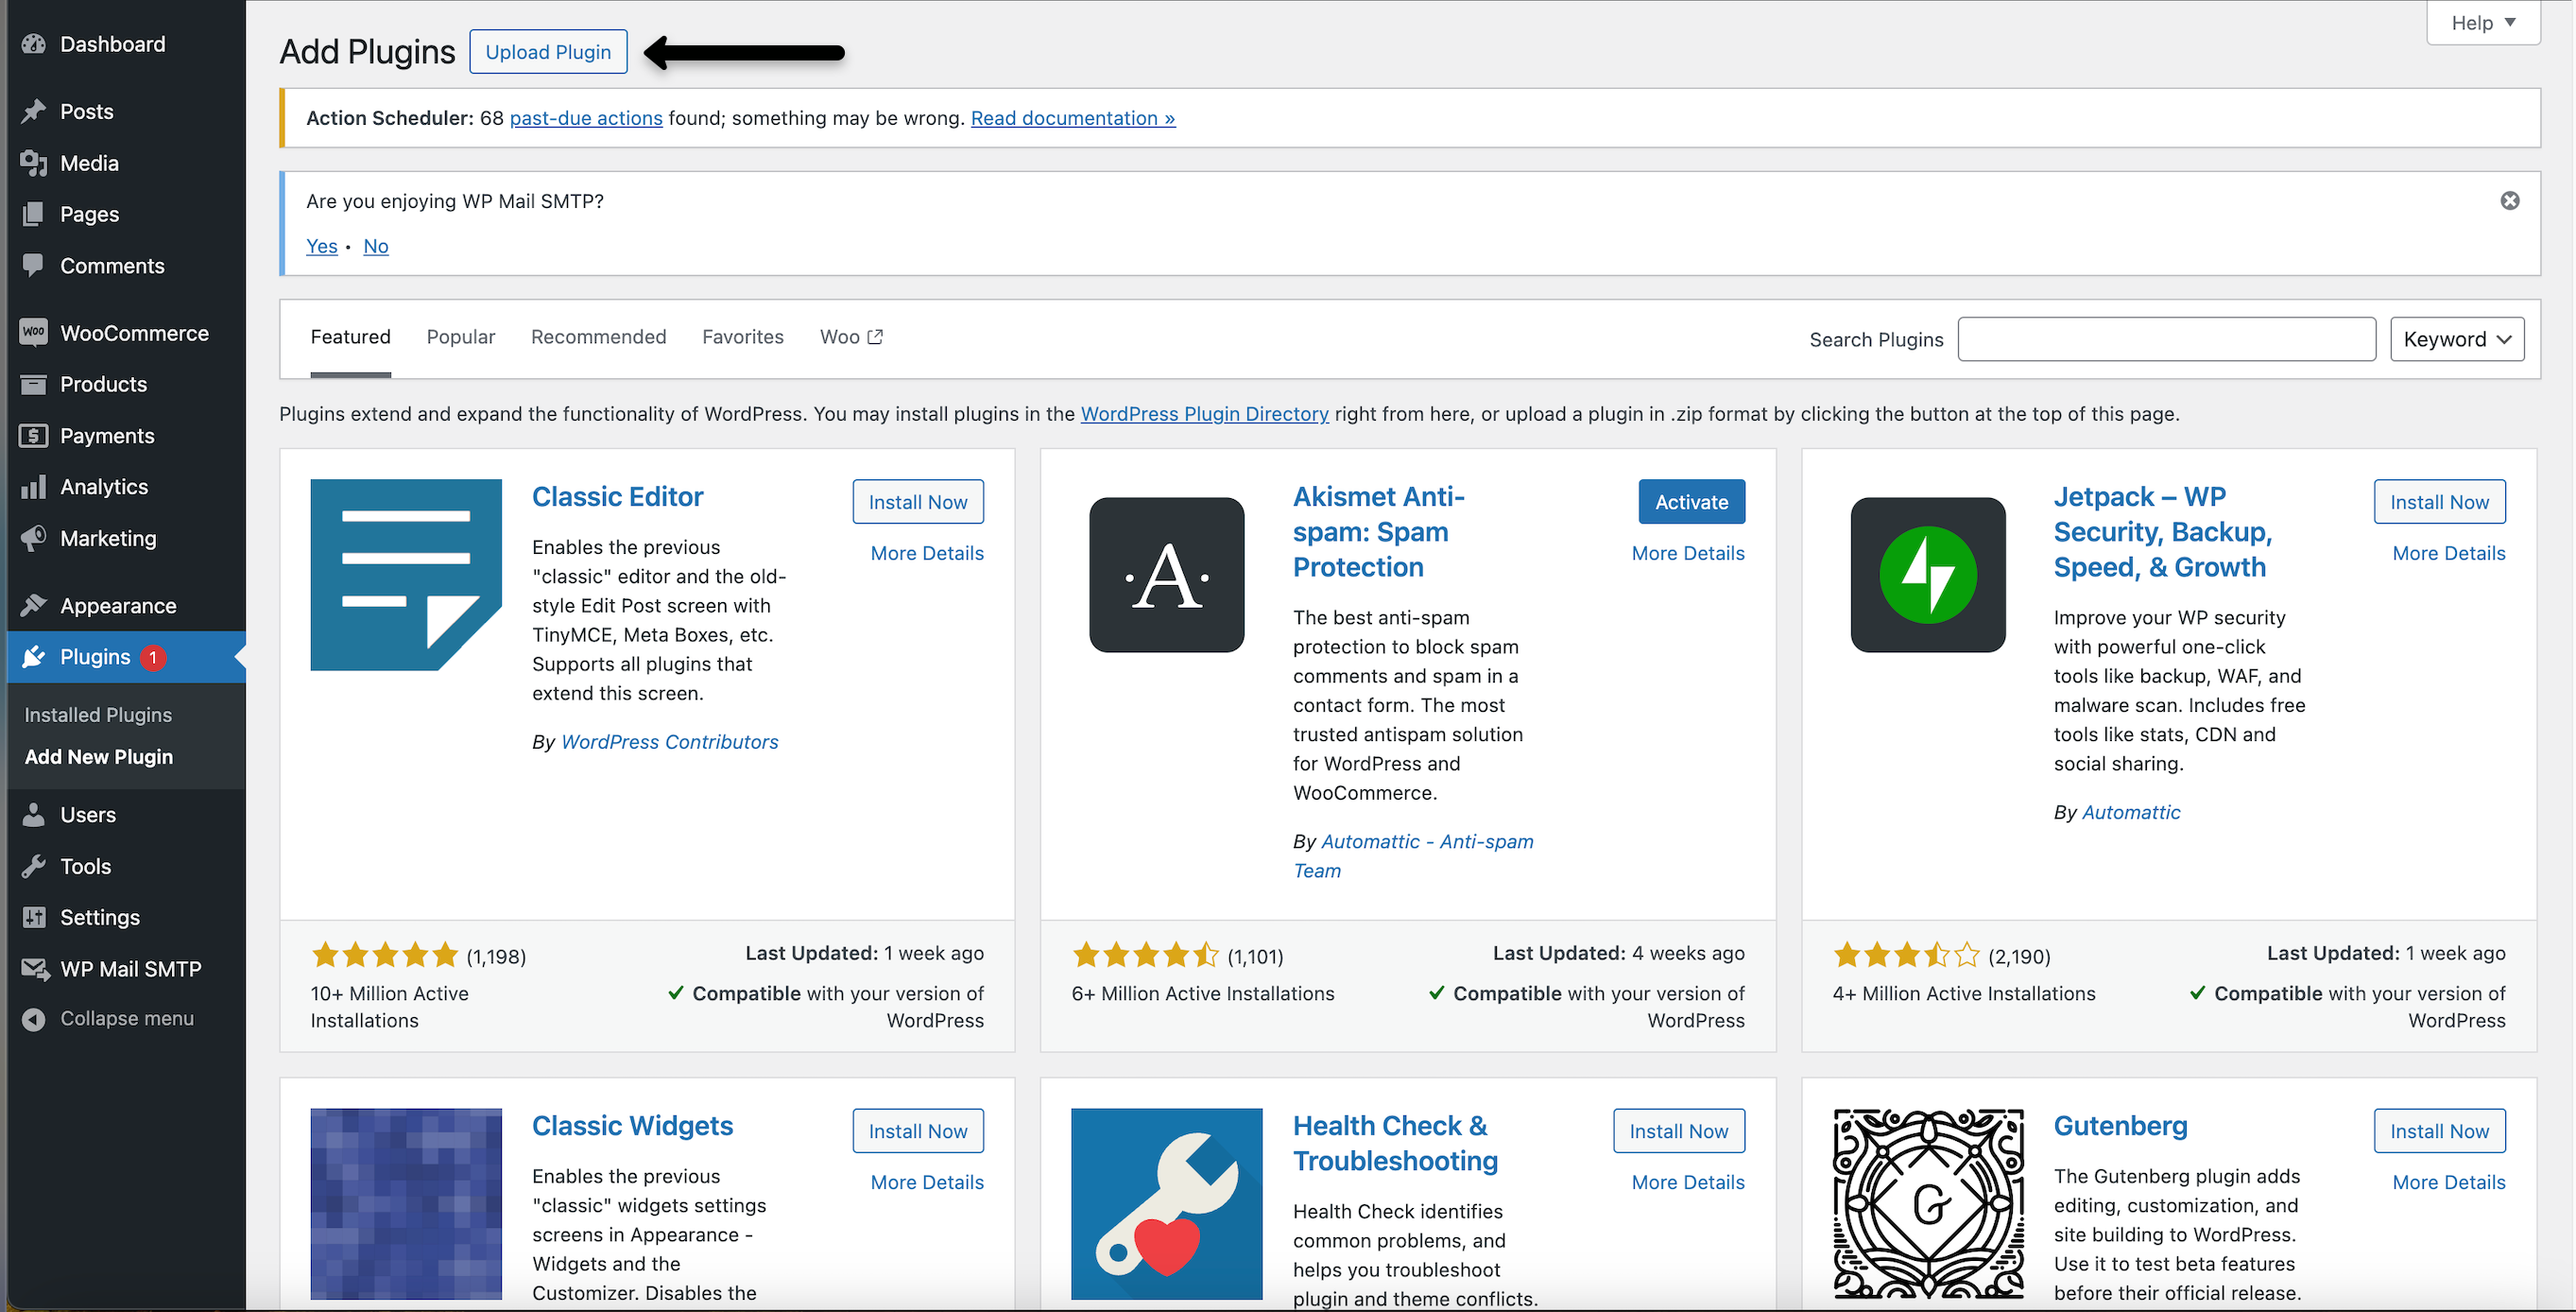View More Details for Classic Widgets
Image resolution: width=2576 pixels, height=1312 pixels.
[927, 1182]
